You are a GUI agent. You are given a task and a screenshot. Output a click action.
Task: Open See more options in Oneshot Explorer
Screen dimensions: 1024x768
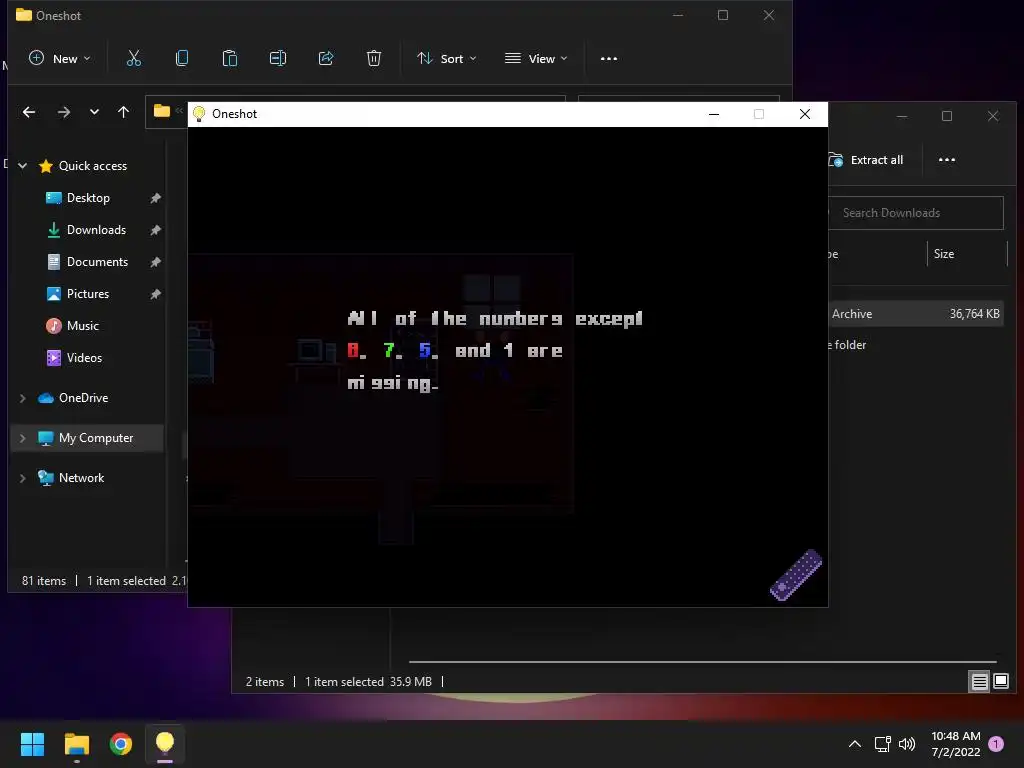point(609,59)
